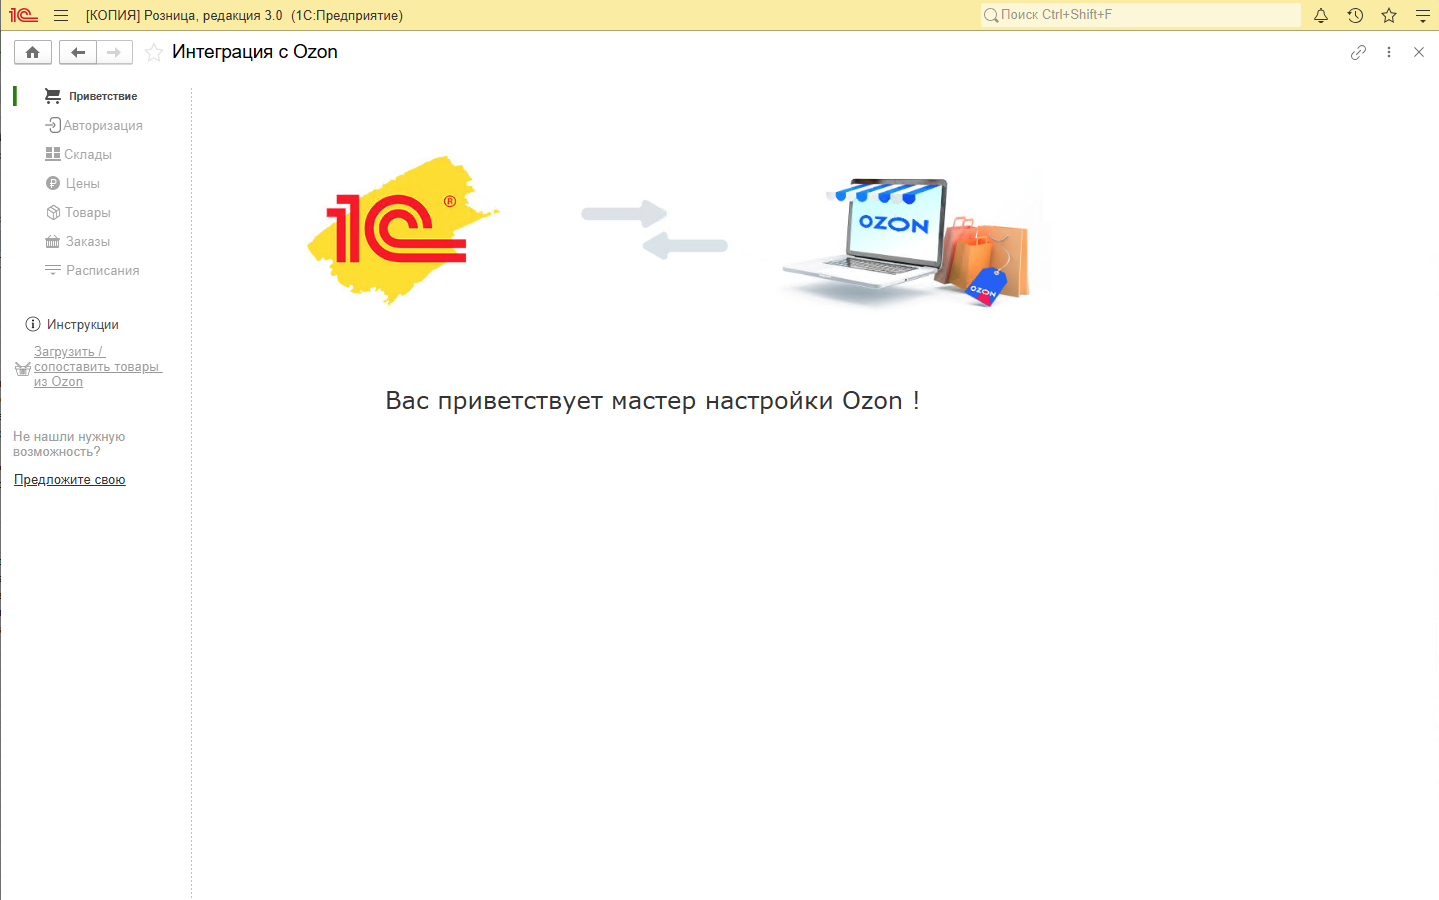Open notifications bell icon

(1321, 15)
